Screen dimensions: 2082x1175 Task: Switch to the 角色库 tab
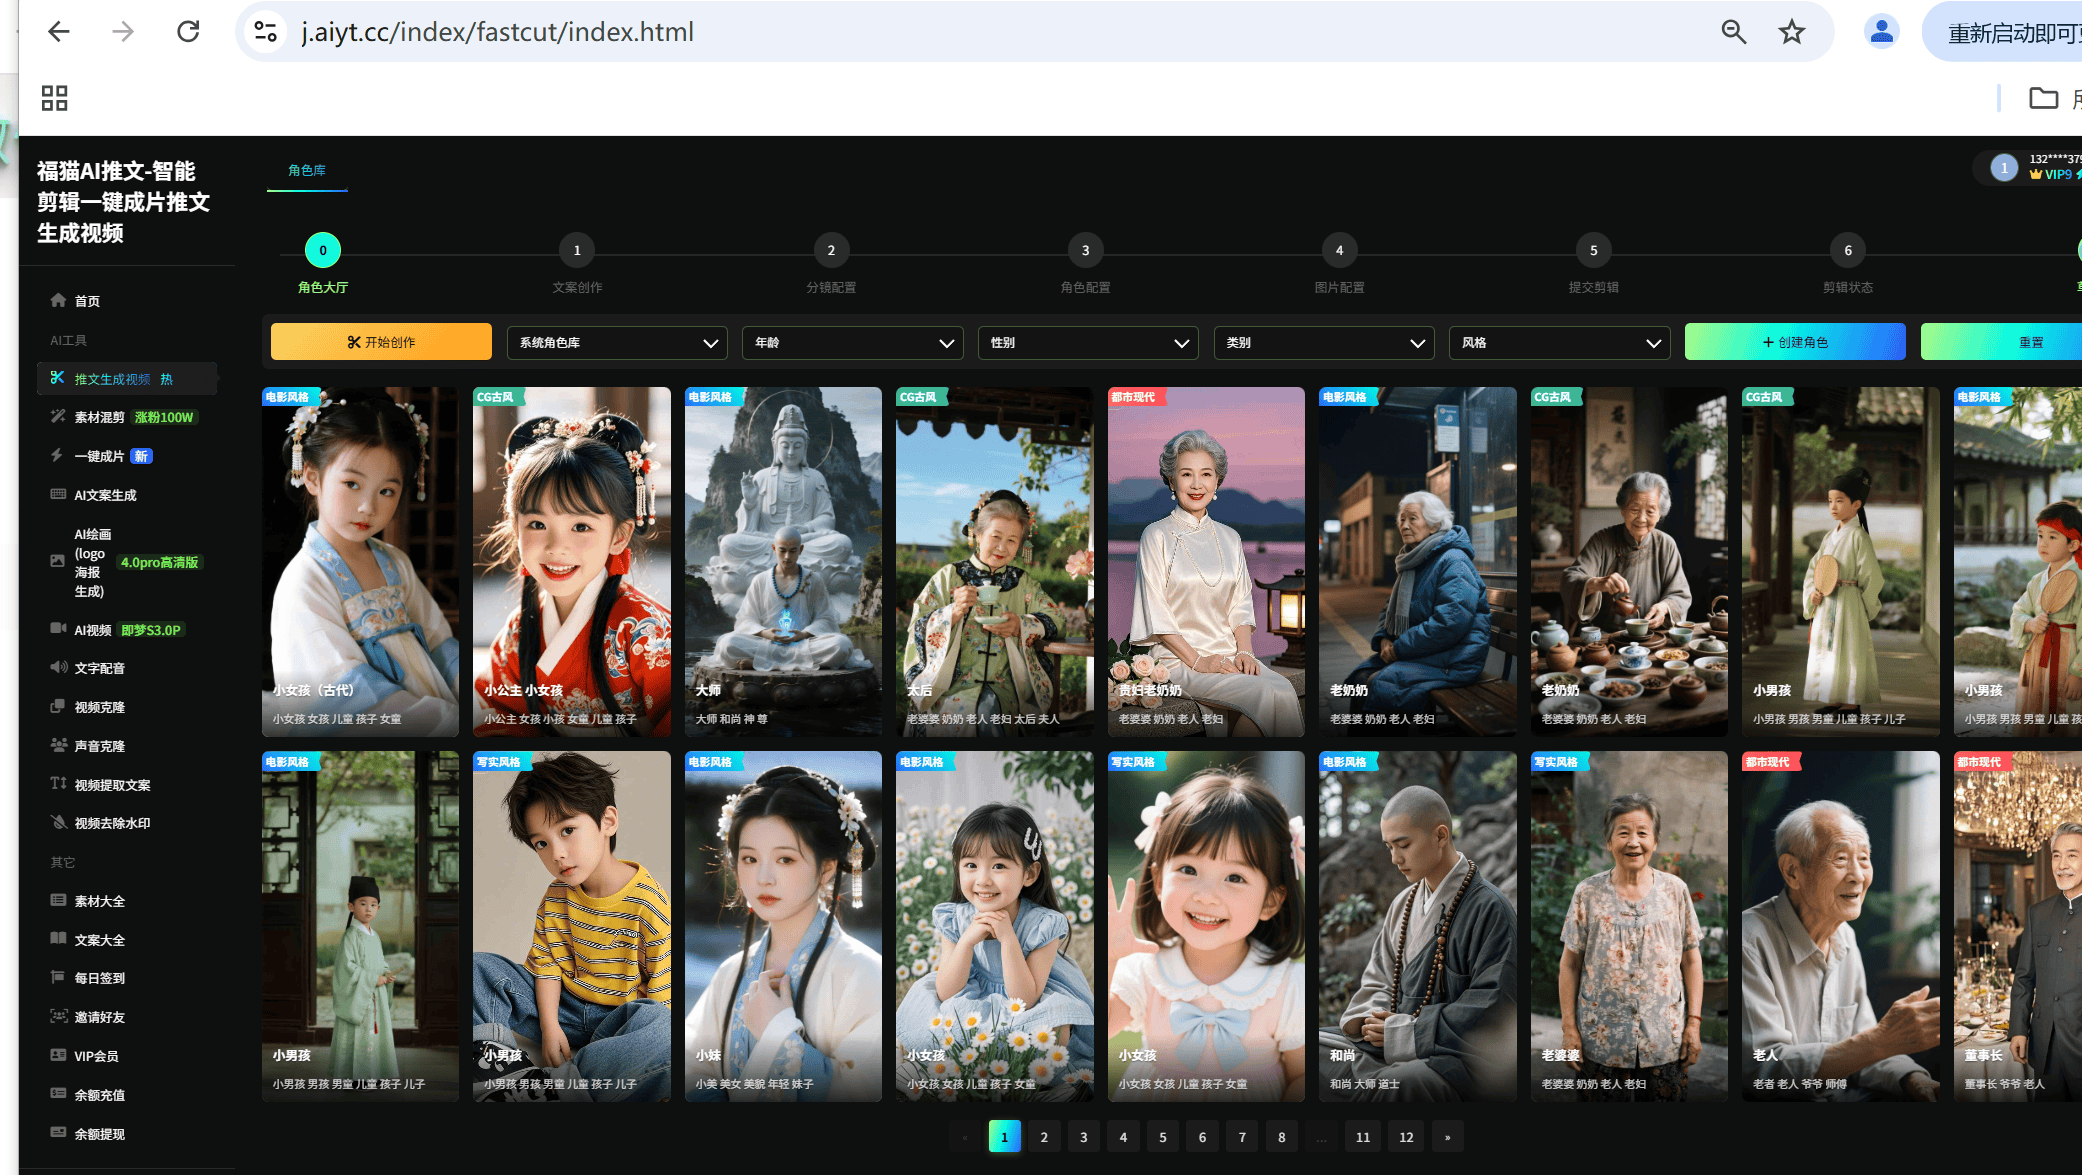(x=307, y=171)
